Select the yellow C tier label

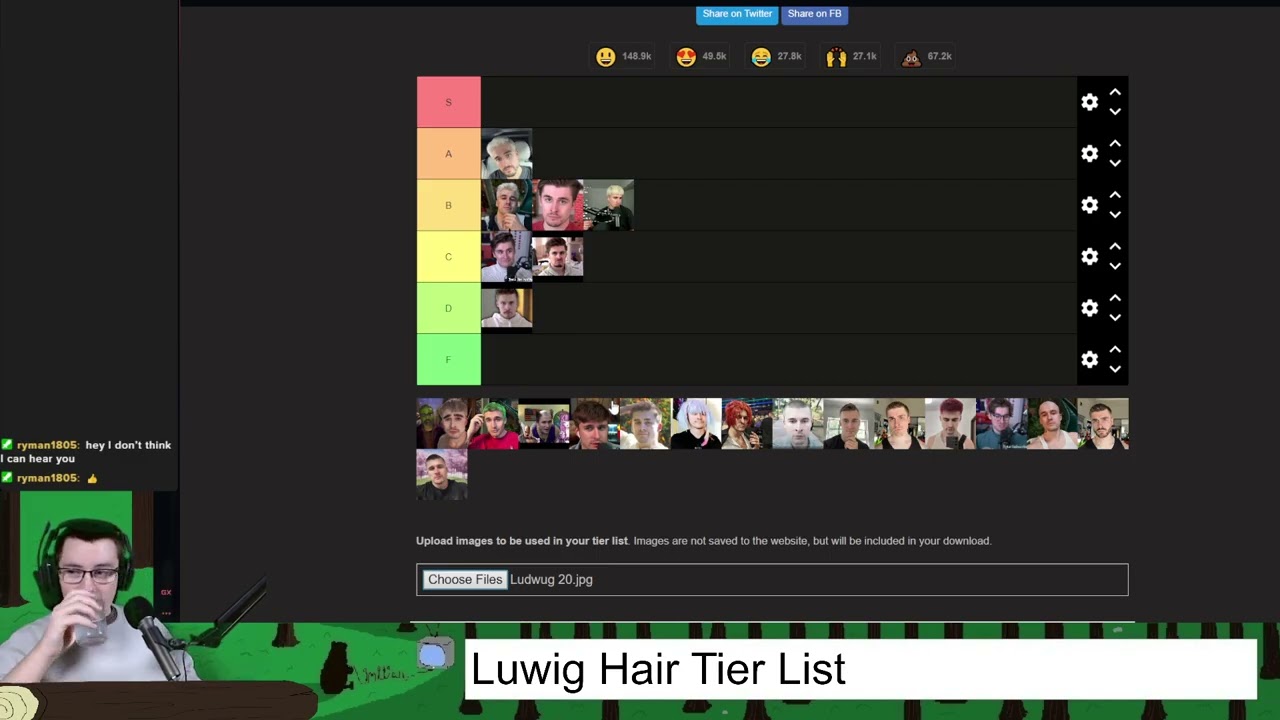[x=448, y=257]
